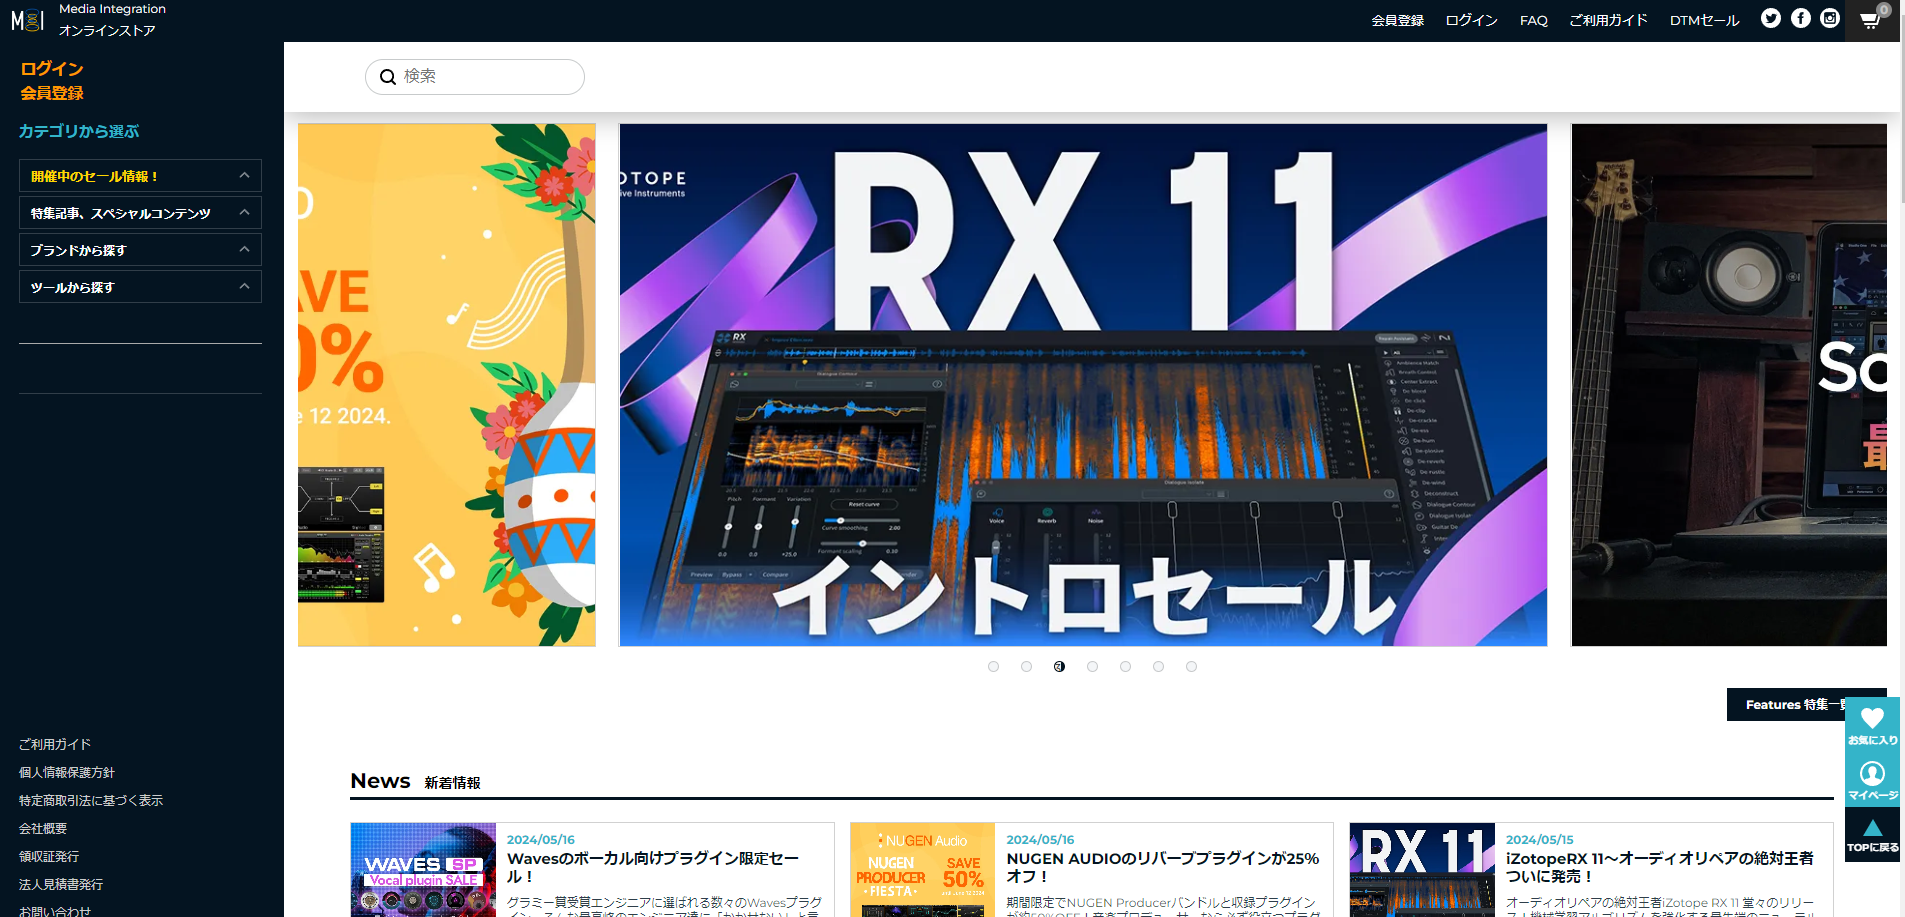Image resolution: width=1905 pixels, height=917 pixels.
Task: Select the fifth carousel dot
Action: tap(1125, 666)
